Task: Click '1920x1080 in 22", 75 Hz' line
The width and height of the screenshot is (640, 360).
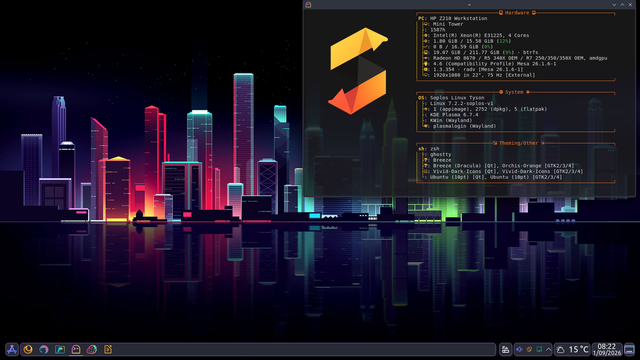Action: pyautogui.click(x=484, y=75)
